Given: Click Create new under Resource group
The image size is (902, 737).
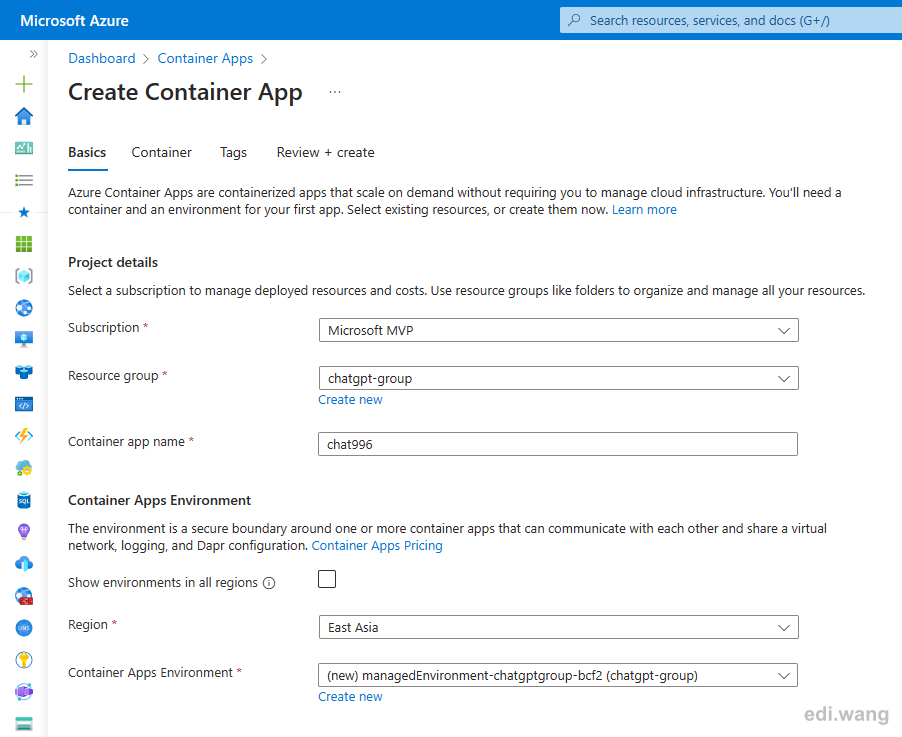Looking at the screenshot, I should [350, 400].
